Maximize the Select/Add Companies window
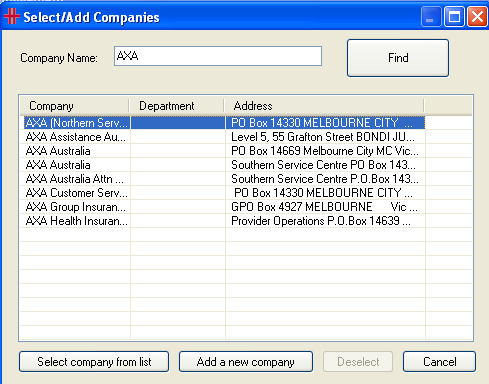Image resolution: width=489 pixels, height=384 pixels. [x=454, y=16]
